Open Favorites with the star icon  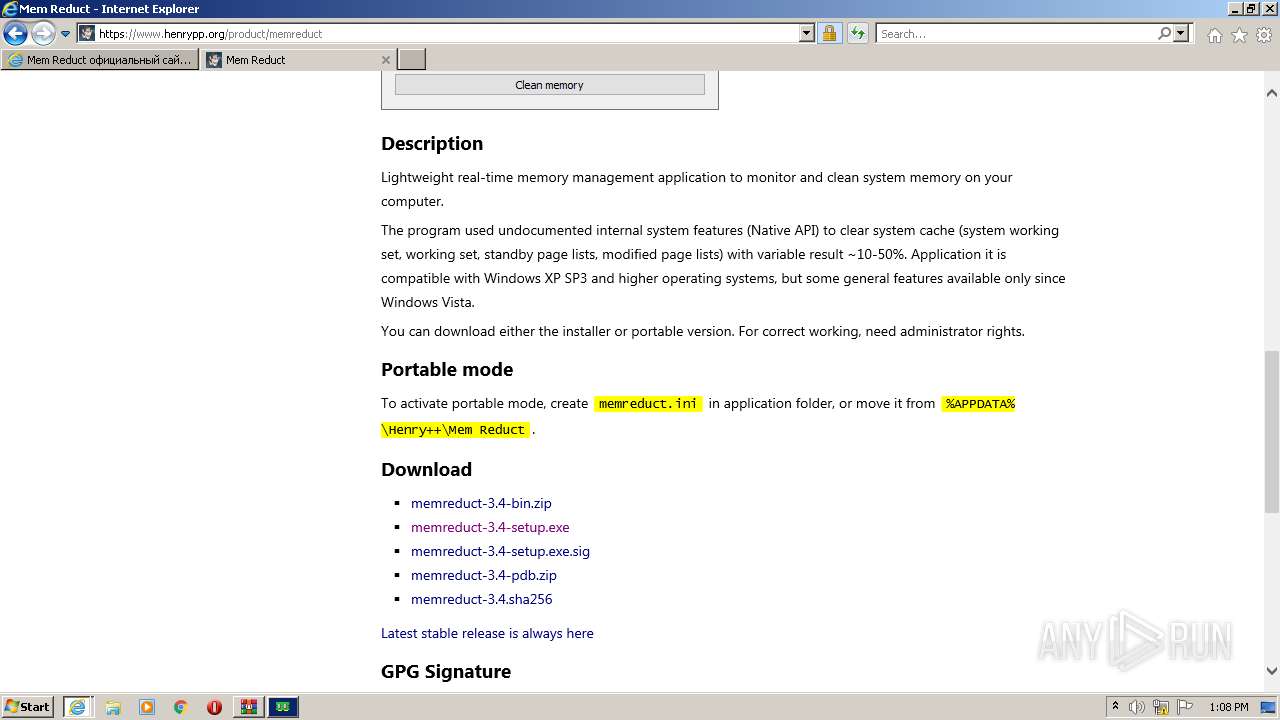1239,35
